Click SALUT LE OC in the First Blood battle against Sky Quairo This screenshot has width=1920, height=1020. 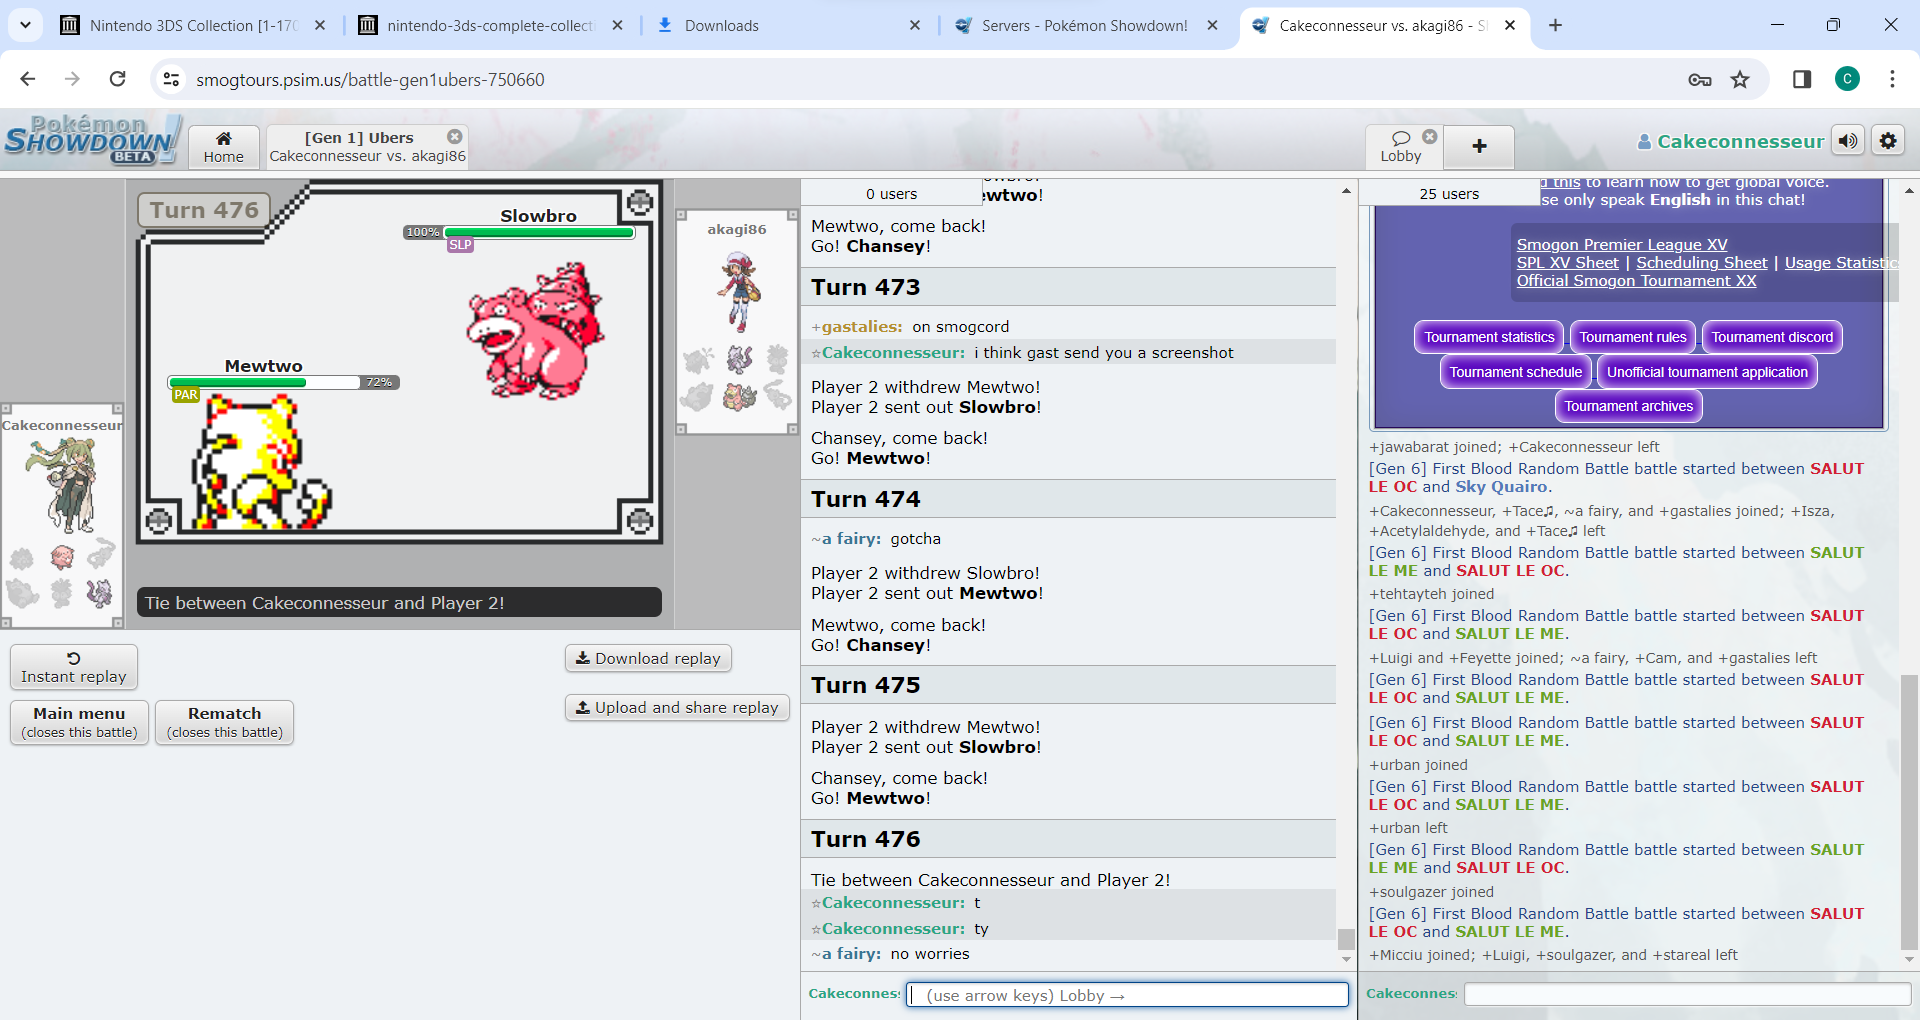click(1616, 478)
